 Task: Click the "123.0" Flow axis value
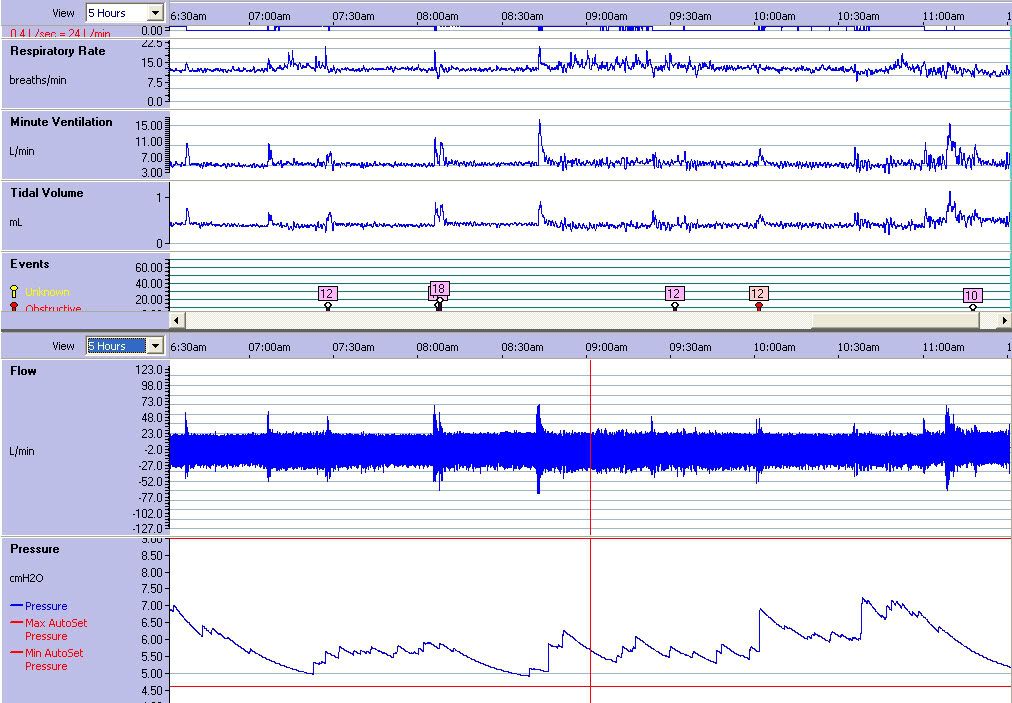150,370
